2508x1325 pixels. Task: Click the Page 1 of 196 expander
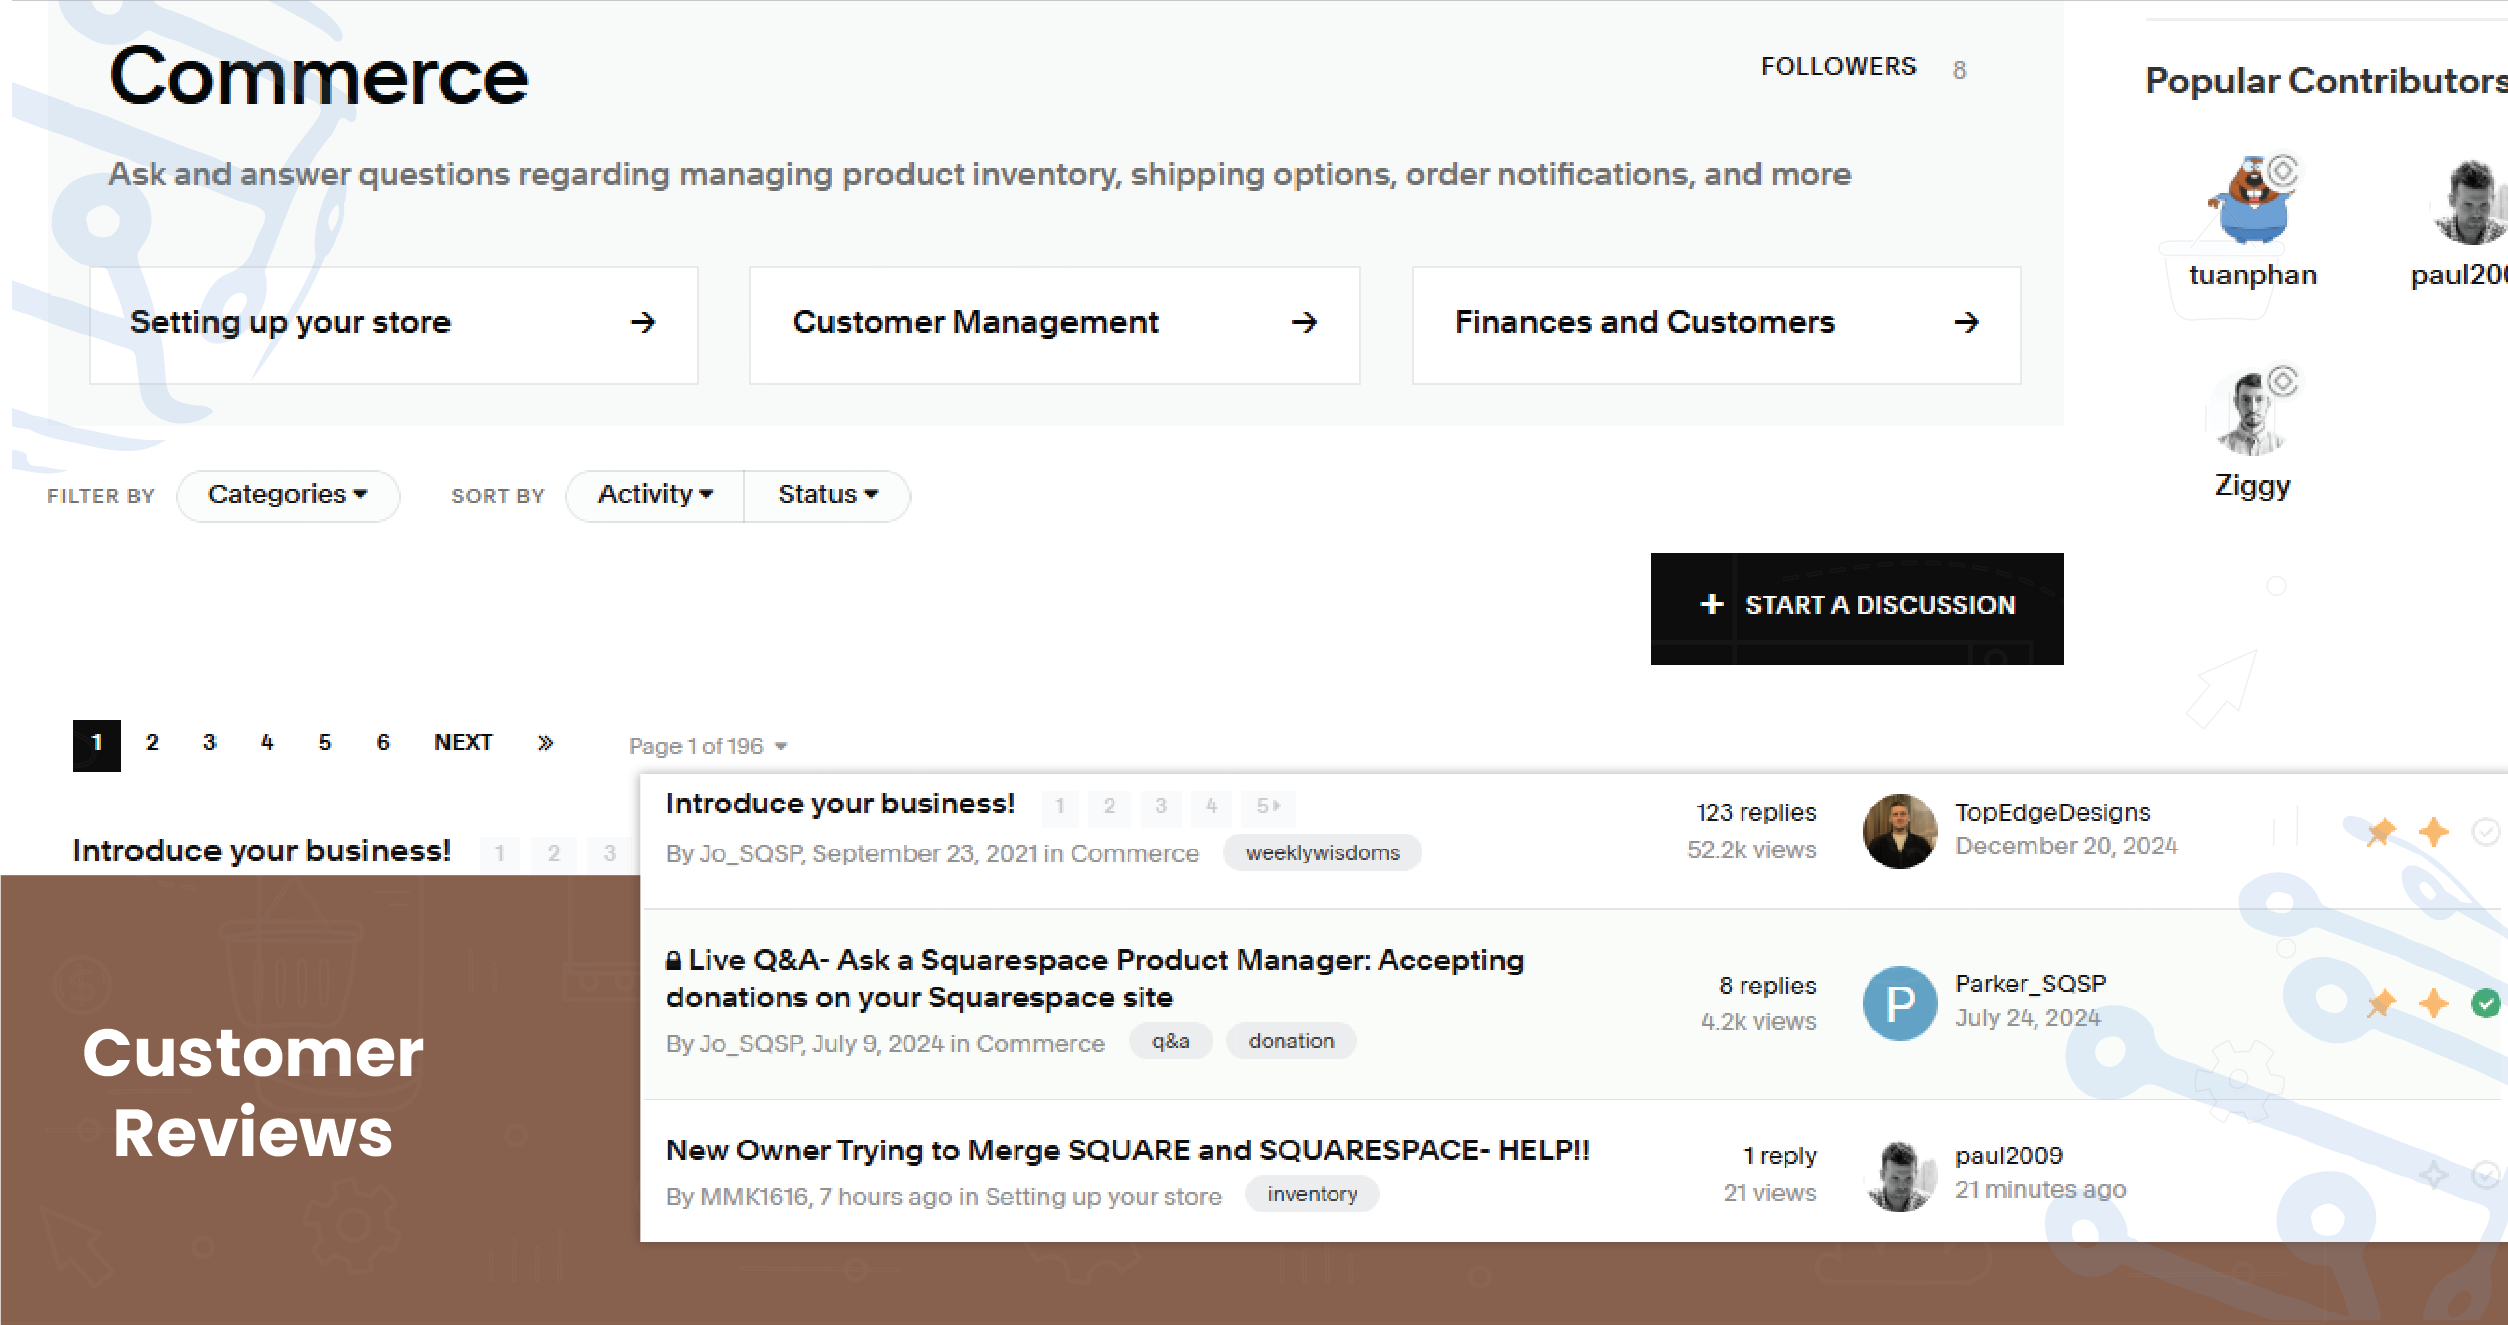pyautogui.click(x=708, y=743)
